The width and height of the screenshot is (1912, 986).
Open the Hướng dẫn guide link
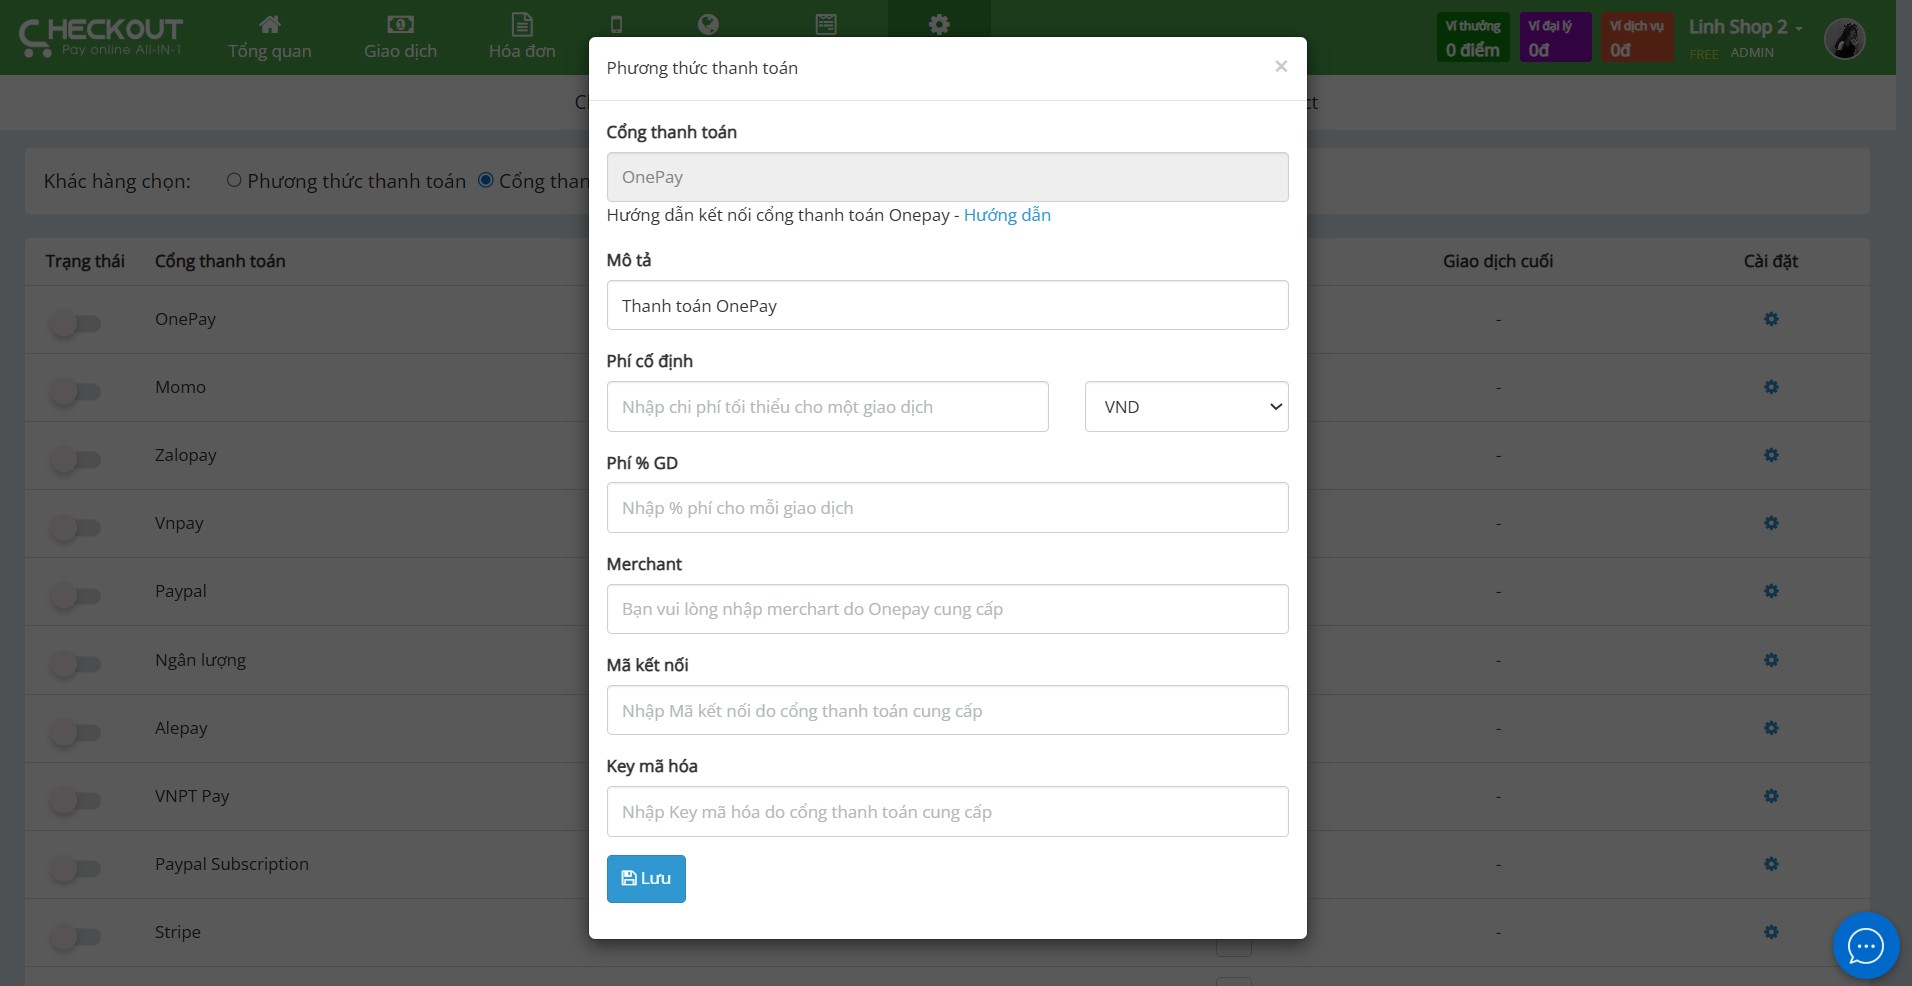[1007, 215]
